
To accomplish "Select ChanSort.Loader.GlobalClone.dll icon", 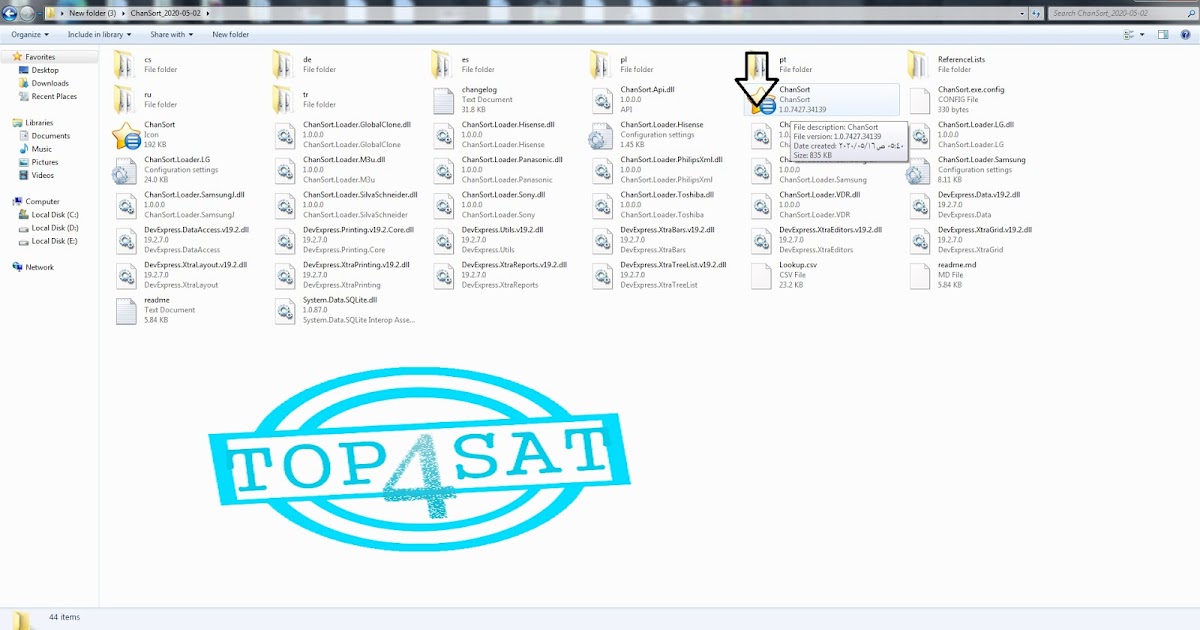I will coord(284,135).
